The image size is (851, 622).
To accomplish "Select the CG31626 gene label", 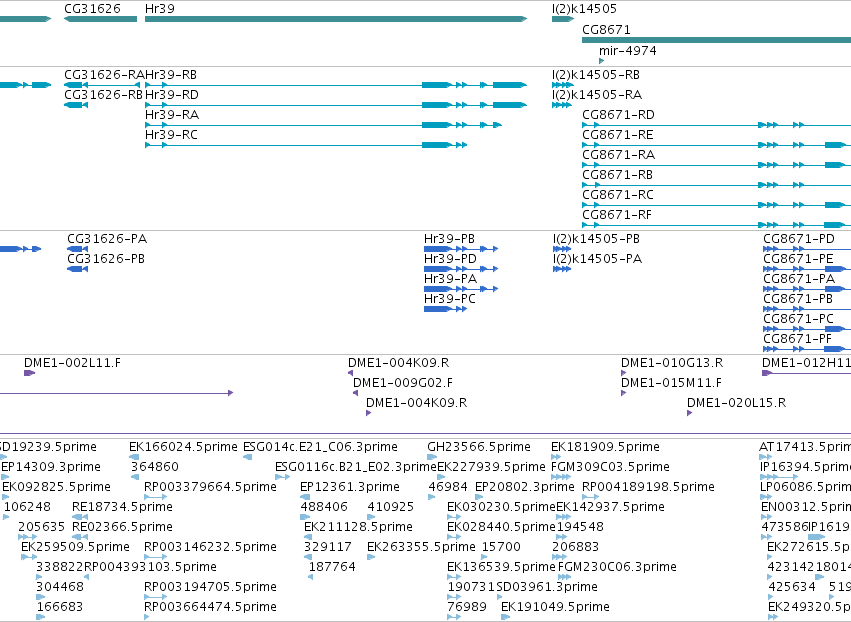I will point(92,9).
